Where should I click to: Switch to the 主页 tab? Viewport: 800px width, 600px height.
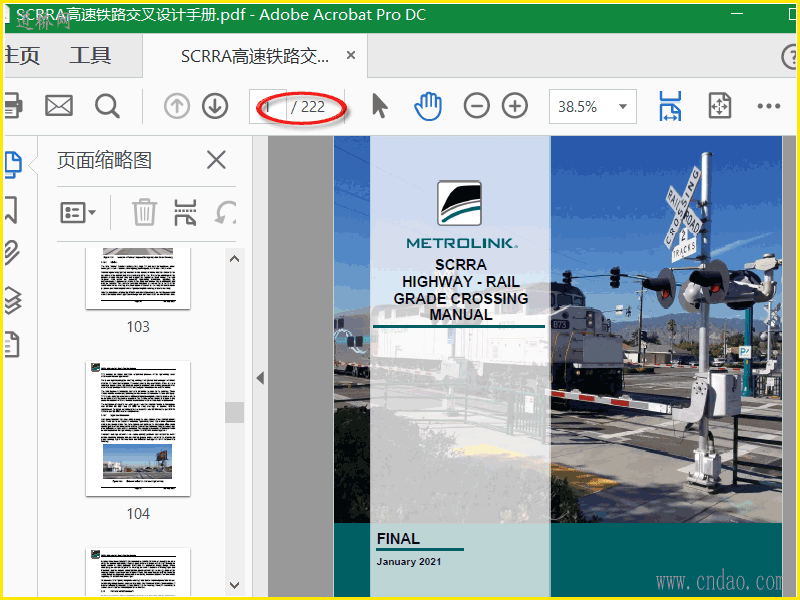click(x=22, y=55)
